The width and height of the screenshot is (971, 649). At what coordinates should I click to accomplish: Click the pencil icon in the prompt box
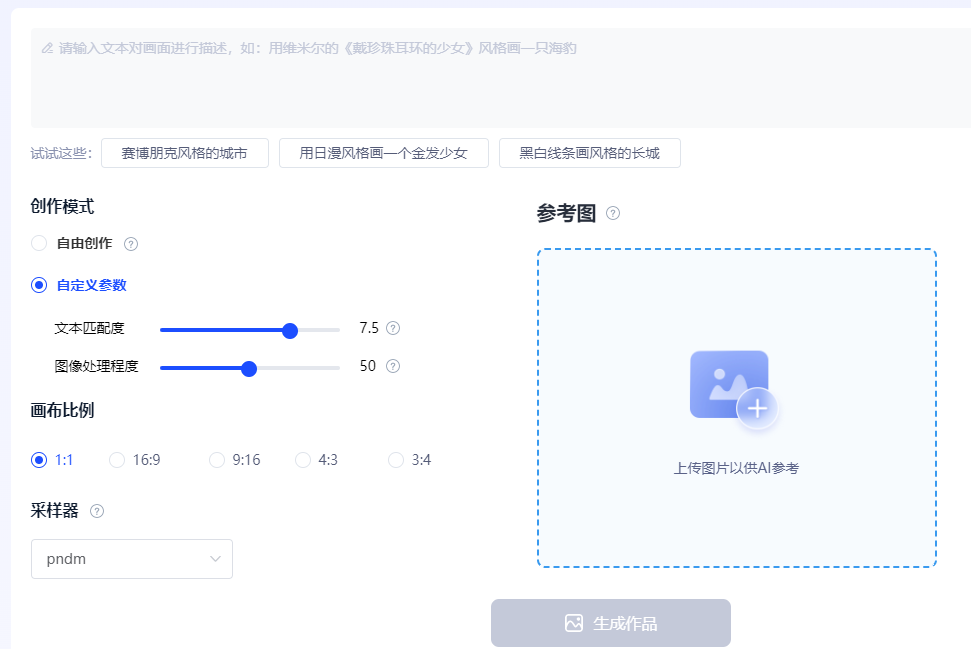point(48,48)
